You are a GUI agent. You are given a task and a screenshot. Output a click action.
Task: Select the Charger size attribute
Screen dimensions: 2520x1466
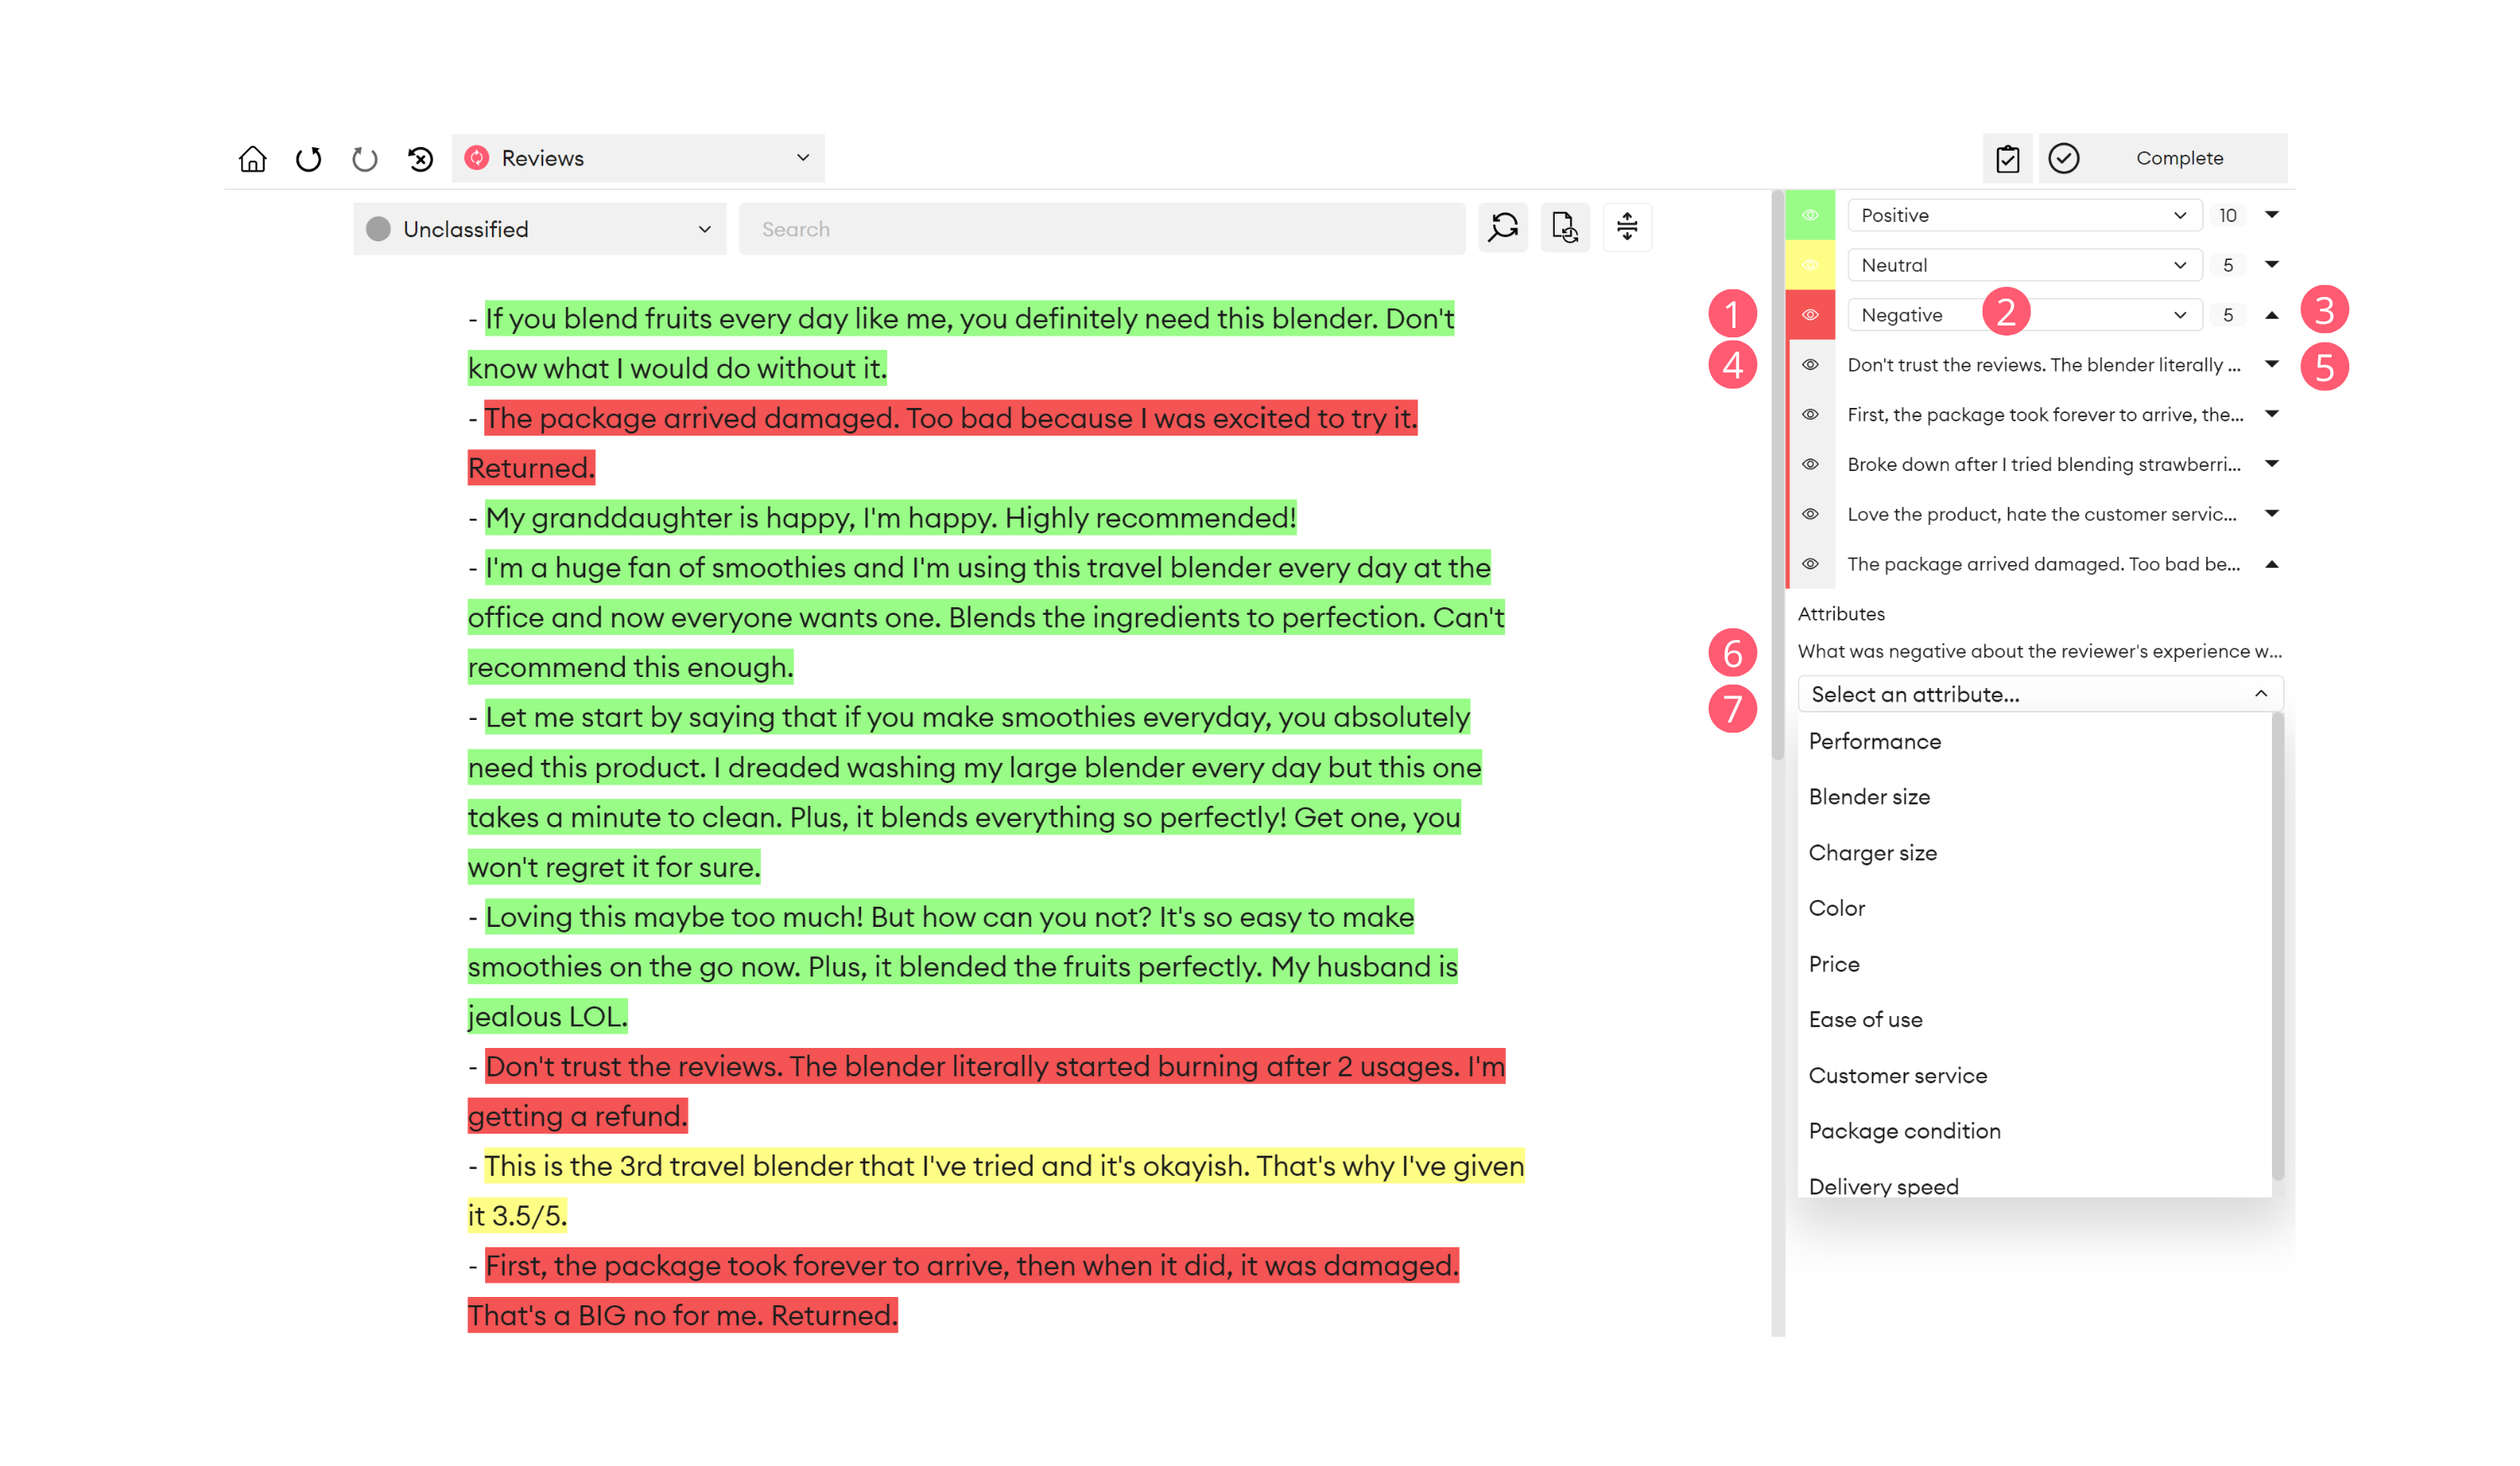[2034, 853]
